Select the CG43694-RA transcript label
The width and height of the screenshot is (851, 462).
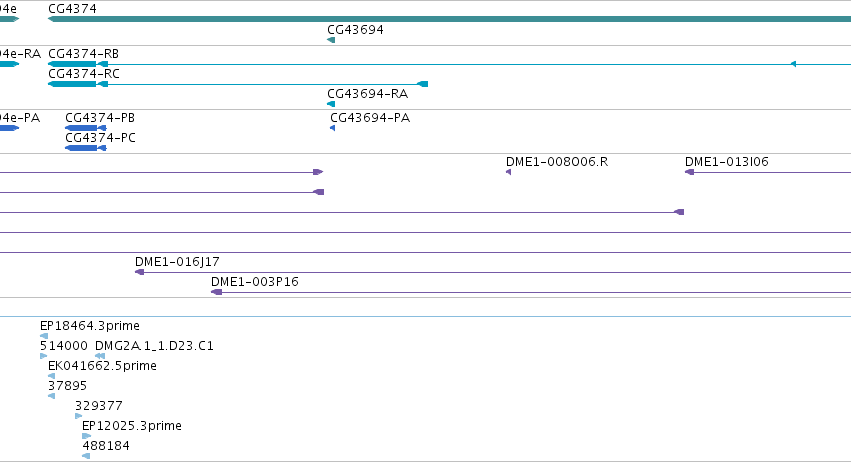[x=367, y=94]
